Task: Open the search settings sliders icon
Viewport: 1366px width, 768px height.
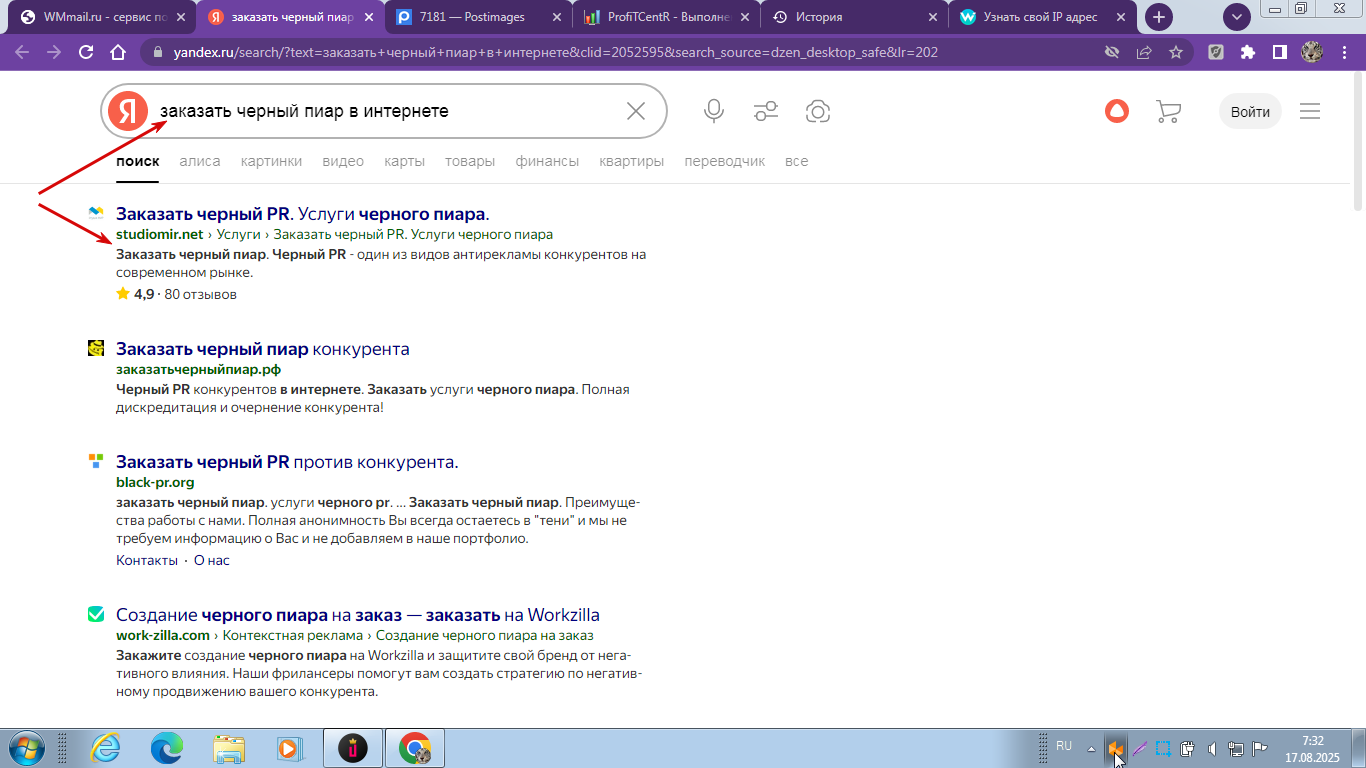Action: tap(766, 111)
